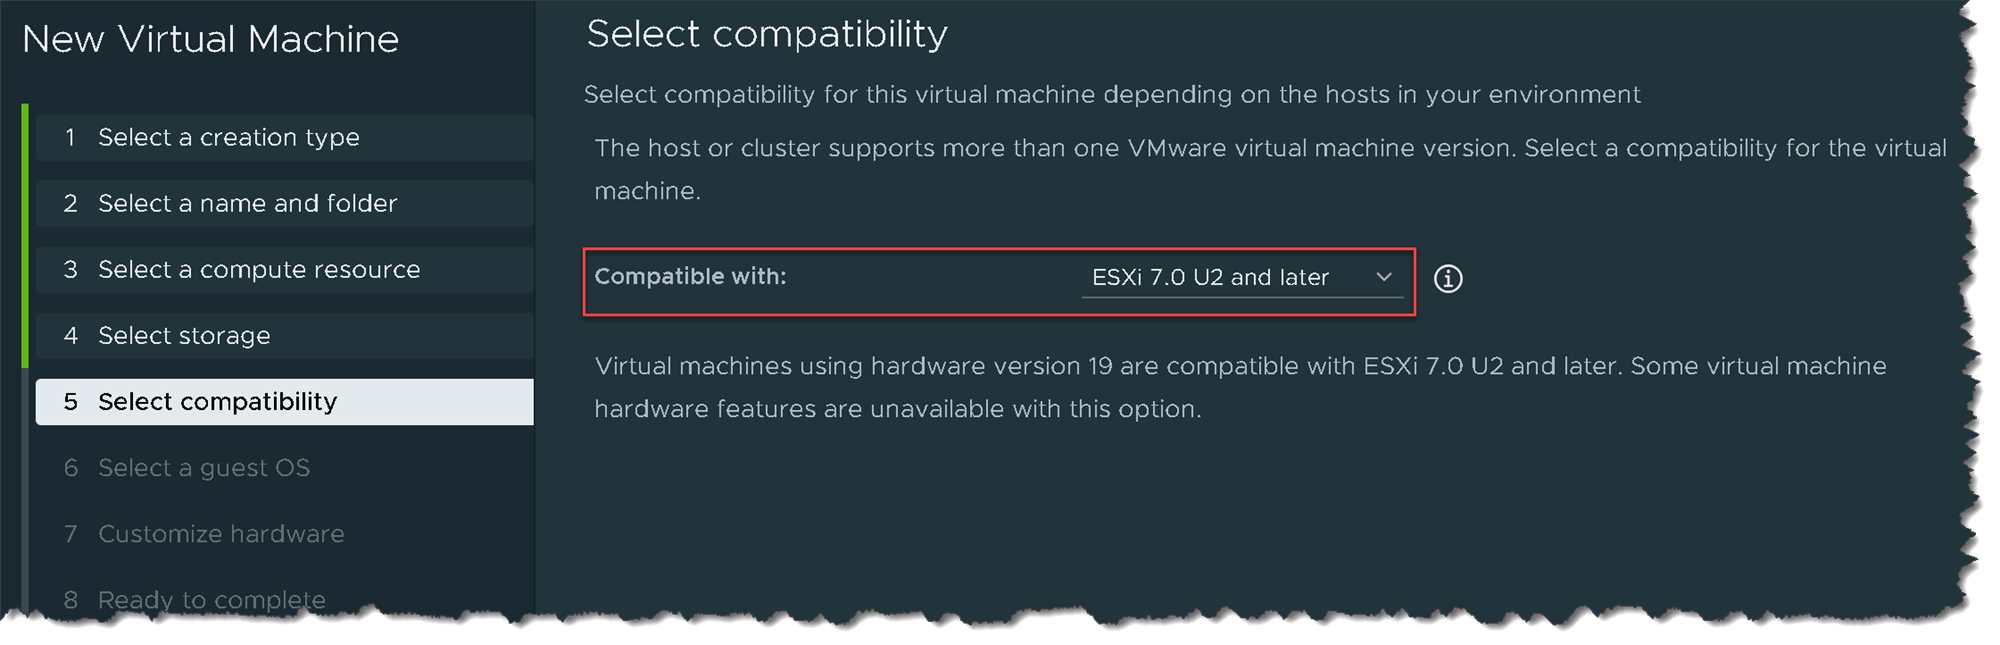This screenshot has width=2000, height=645.
Task: Click the host or cluster support message
Action: click(x=1270, y=169)
